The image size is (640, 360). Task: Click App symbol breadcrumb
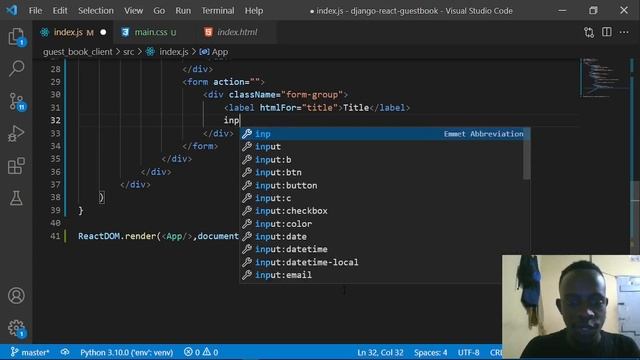(220, 52)
